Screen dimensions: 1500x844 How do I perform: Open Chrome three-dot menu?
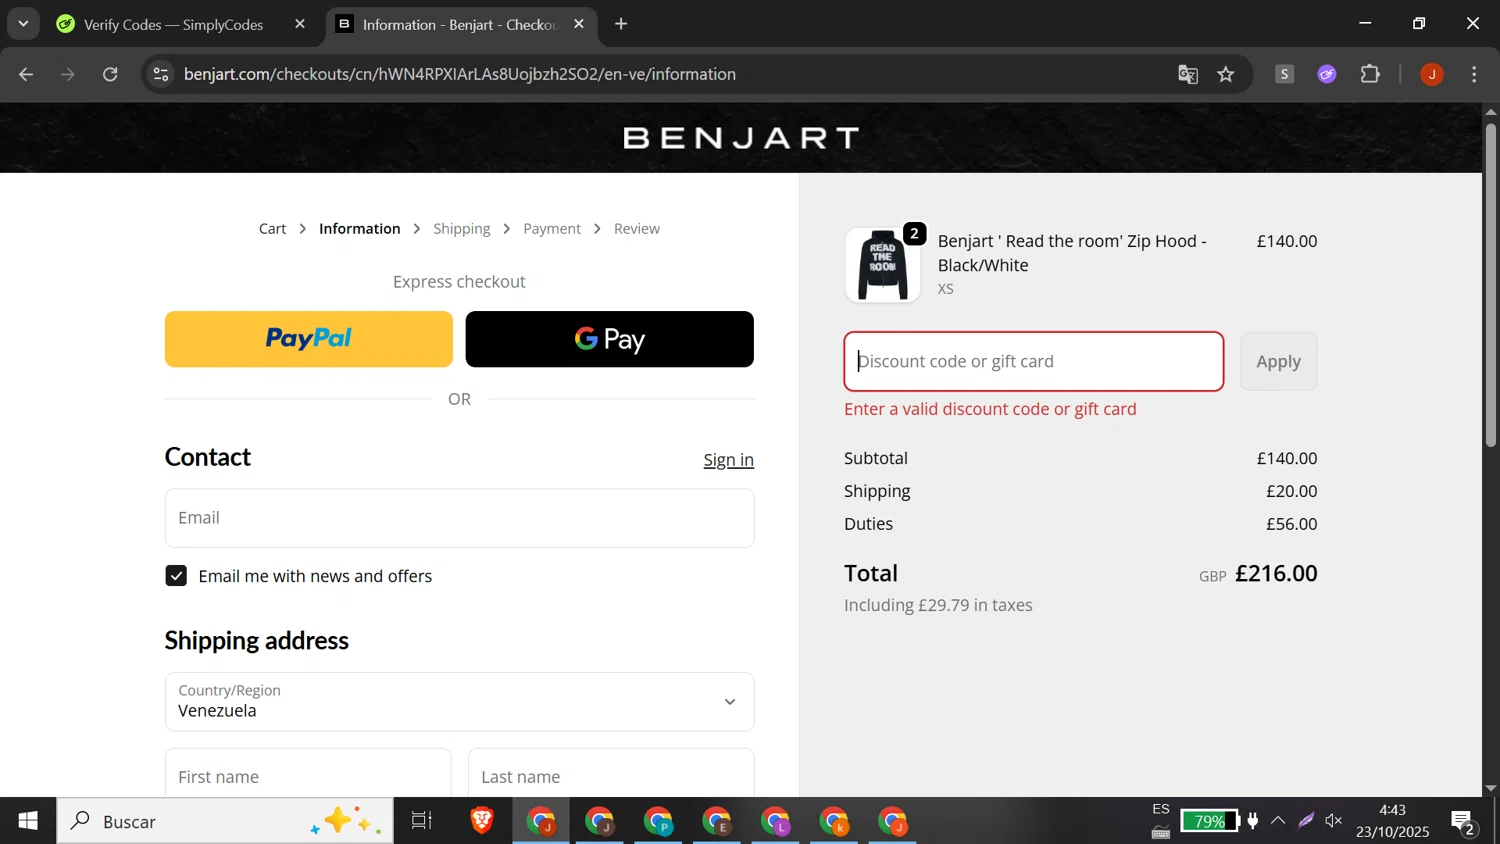[1475, 74]
